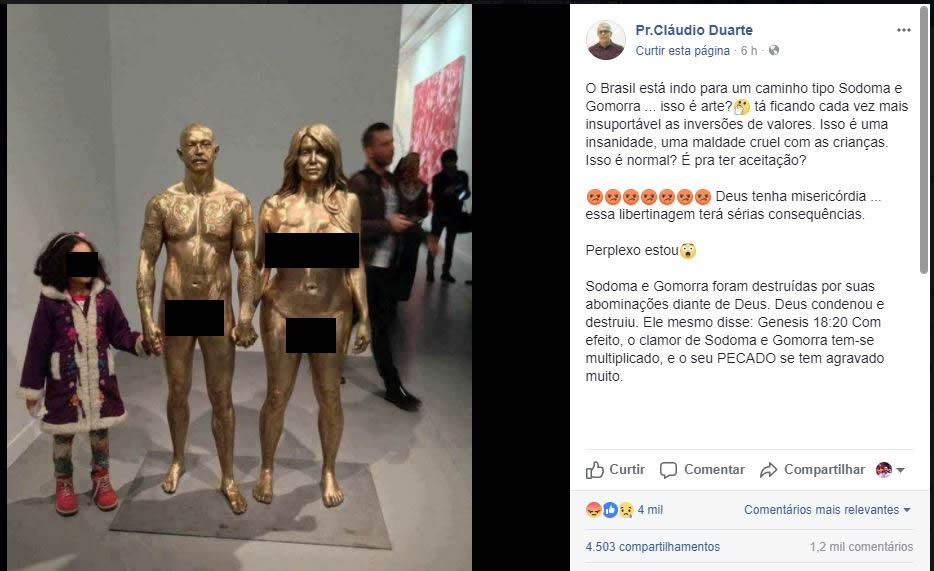934x571 pixels.
Task: Click the post scrollbar thumb
Action: [x=924, y=142]
